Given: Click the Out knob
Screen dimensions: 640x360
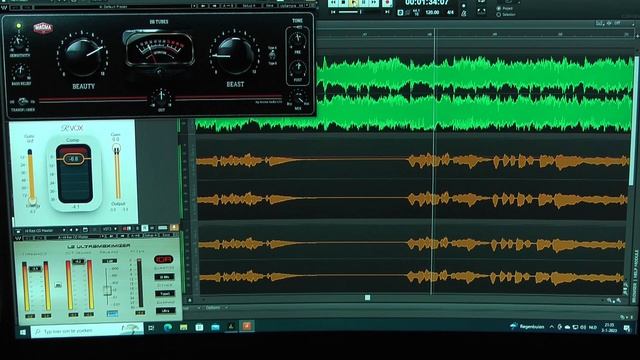Looking at the screenshot, I should pyautogui.click(x=161, y=97).
